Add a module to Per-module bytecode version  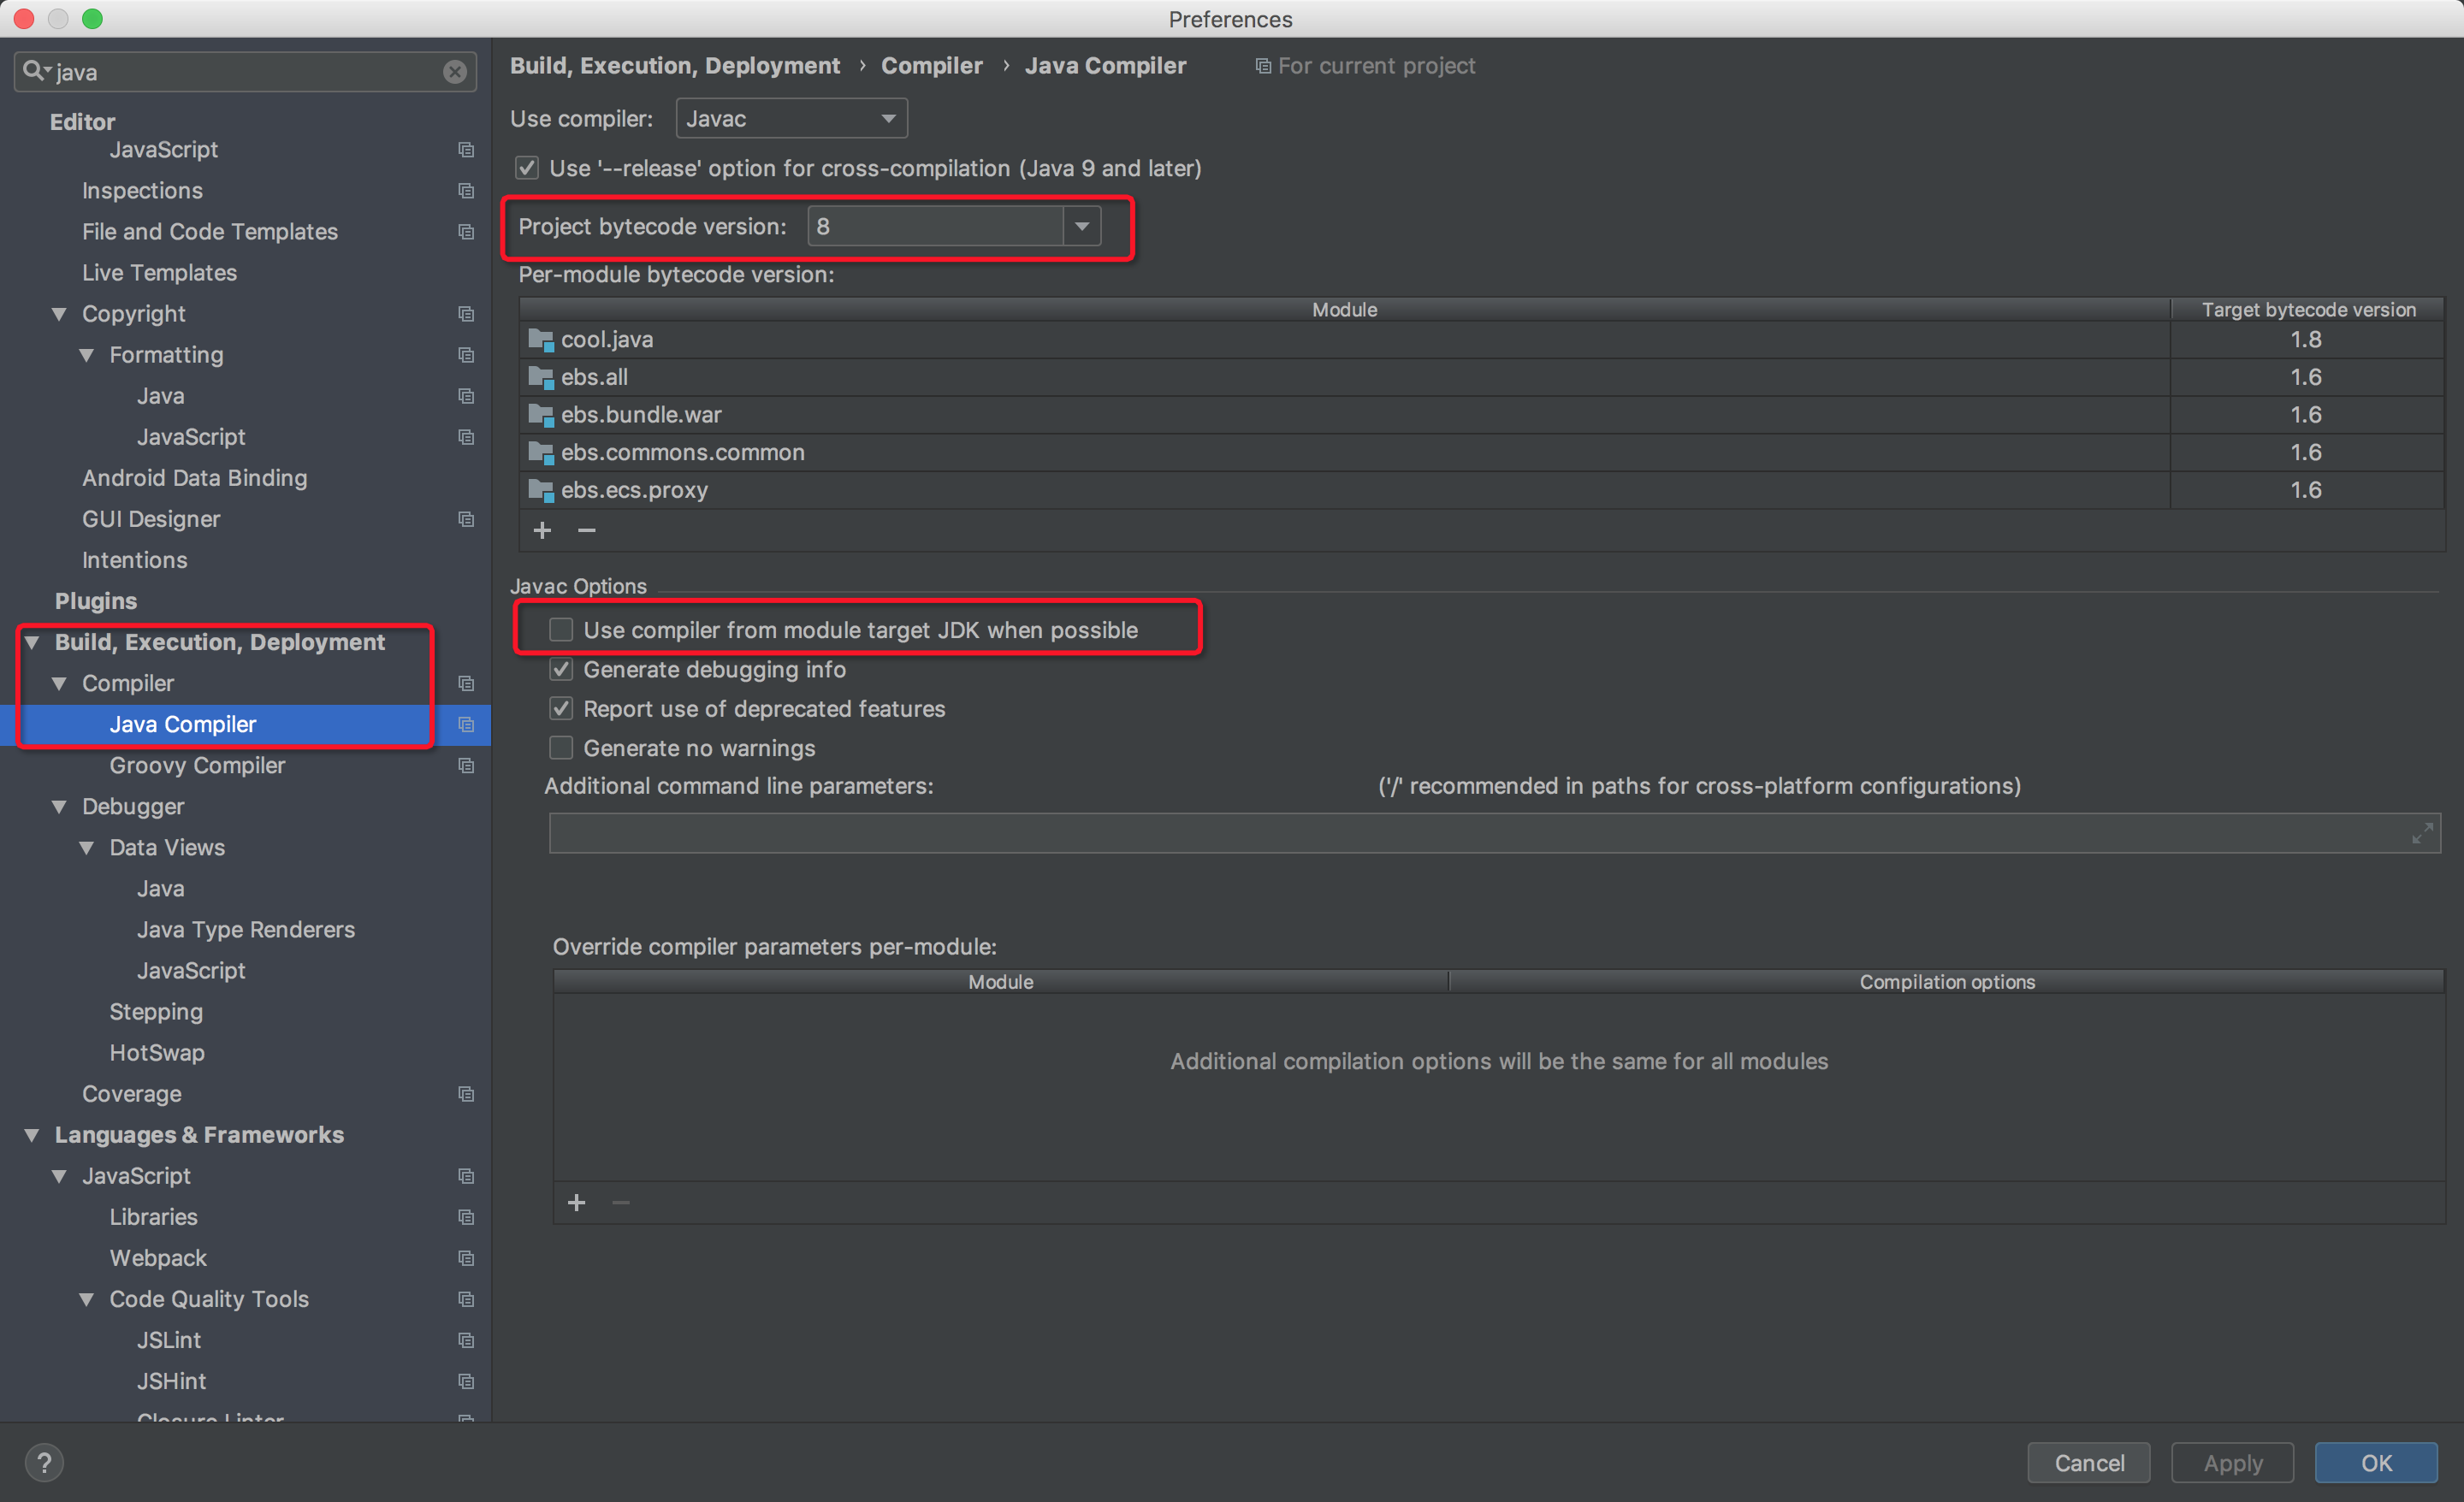[542, 530]
